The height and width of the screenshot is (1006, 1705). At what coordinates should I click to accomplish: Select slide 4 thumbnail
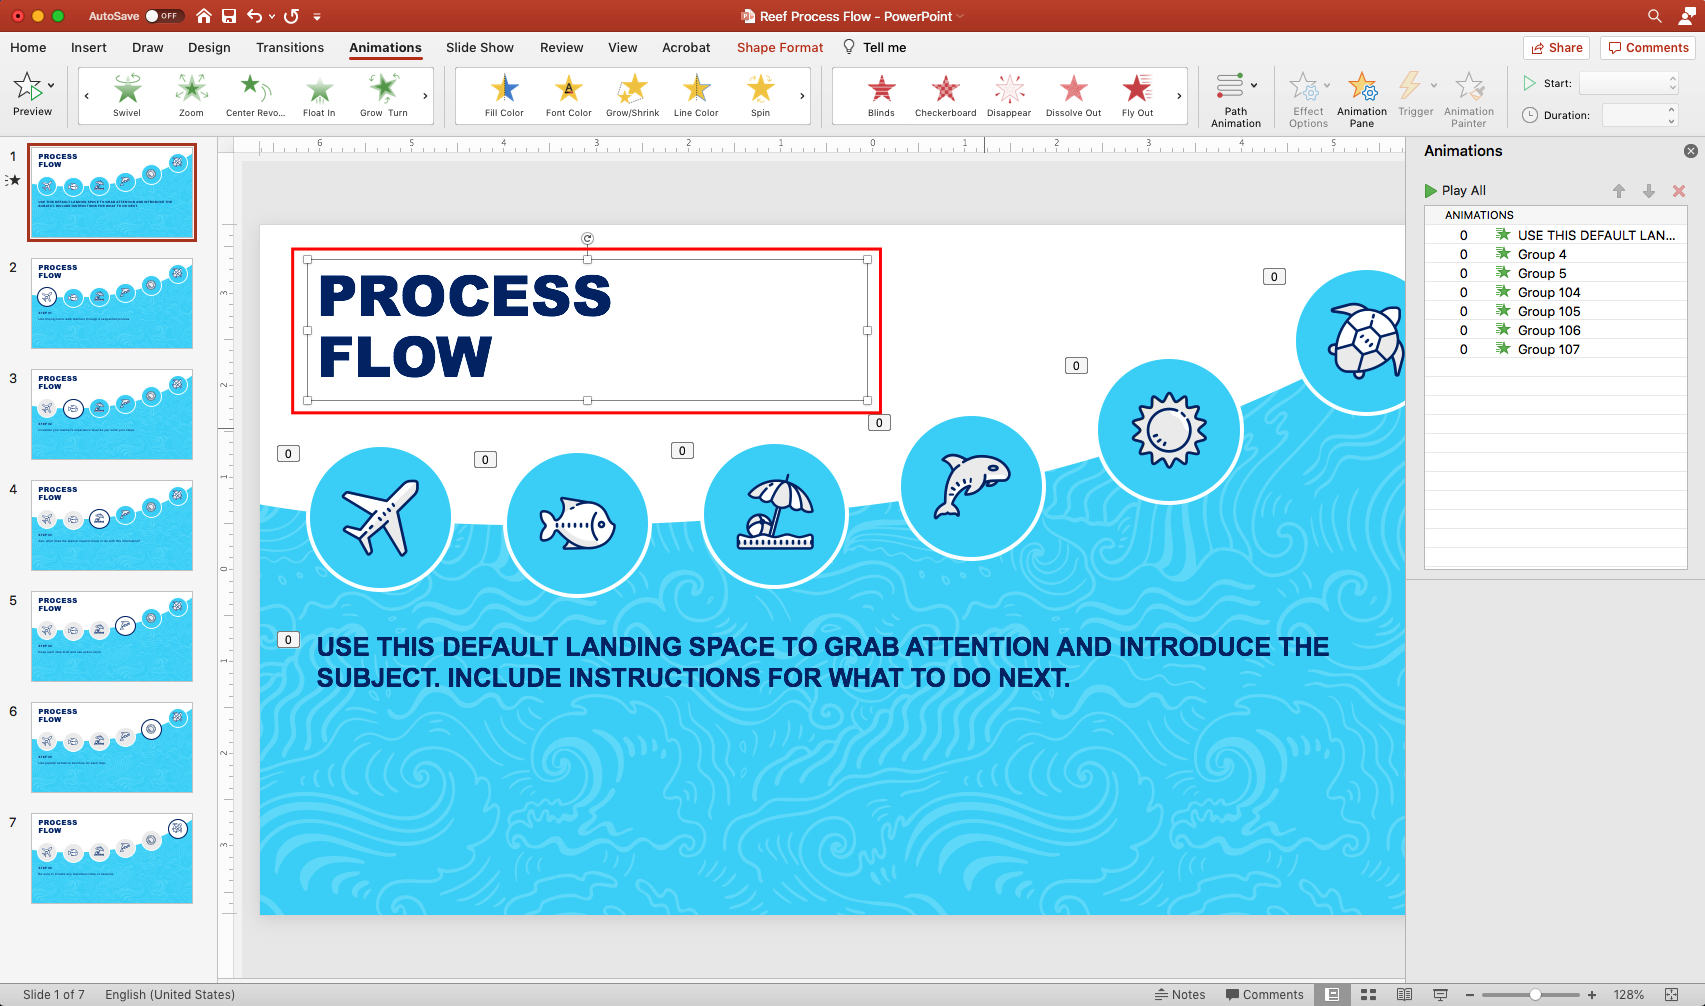111,525
